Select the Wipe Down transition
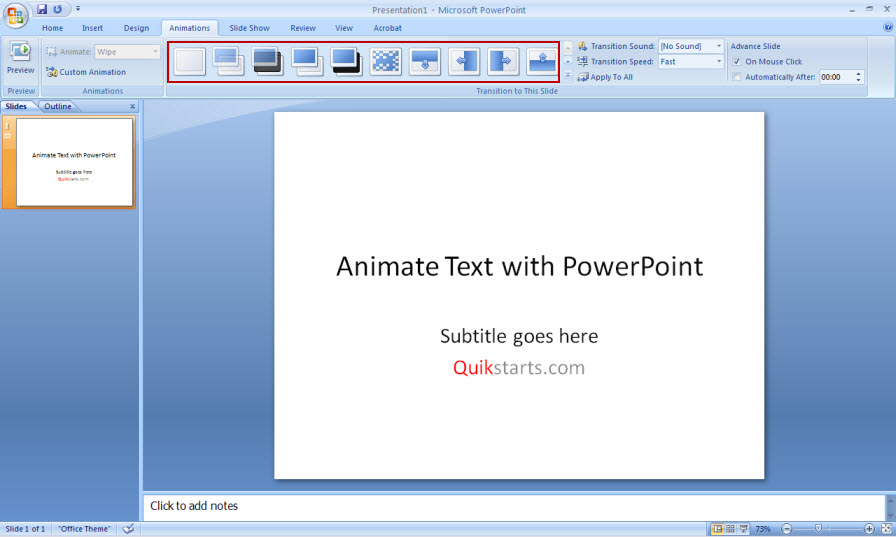 point(425,62)
